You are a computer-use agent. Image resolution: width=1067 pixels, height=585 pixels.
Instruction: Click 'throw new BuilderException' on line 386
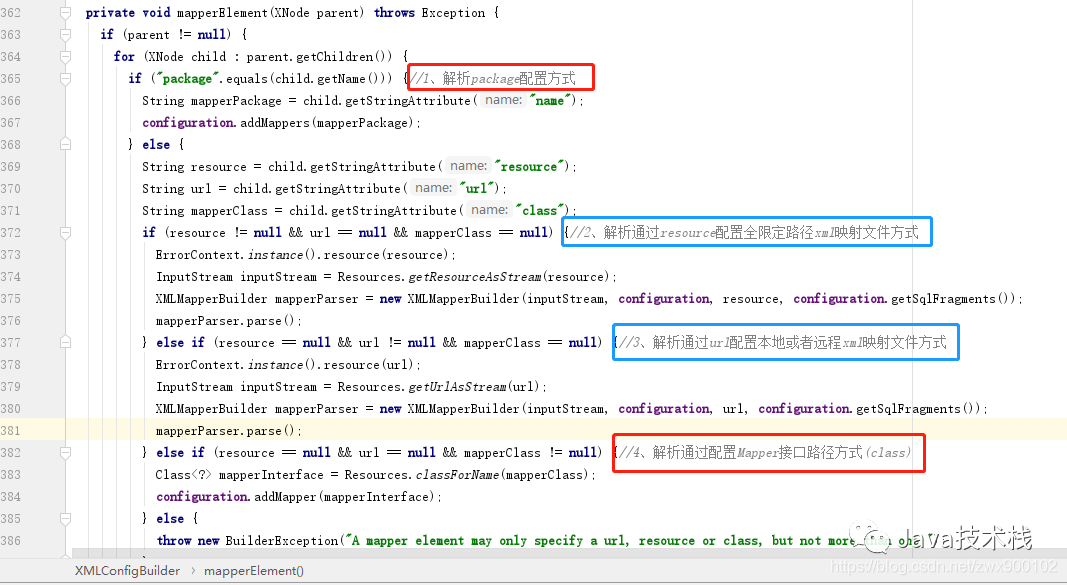247,540
